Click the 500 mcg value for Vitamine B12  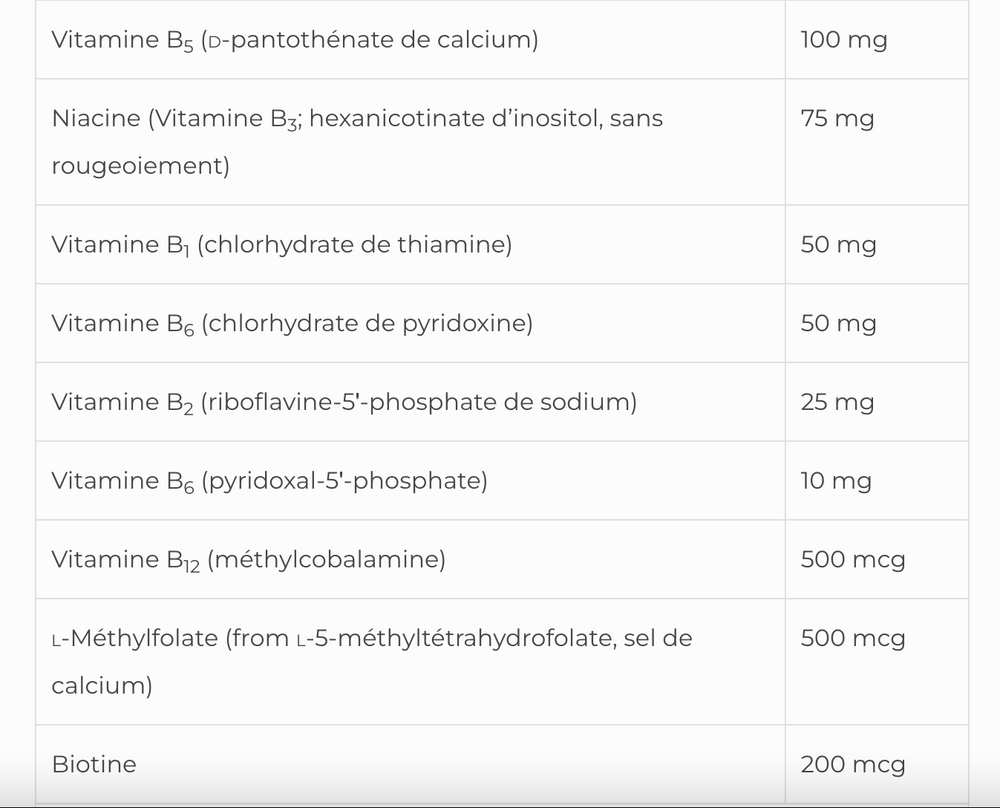click(852, 560)
